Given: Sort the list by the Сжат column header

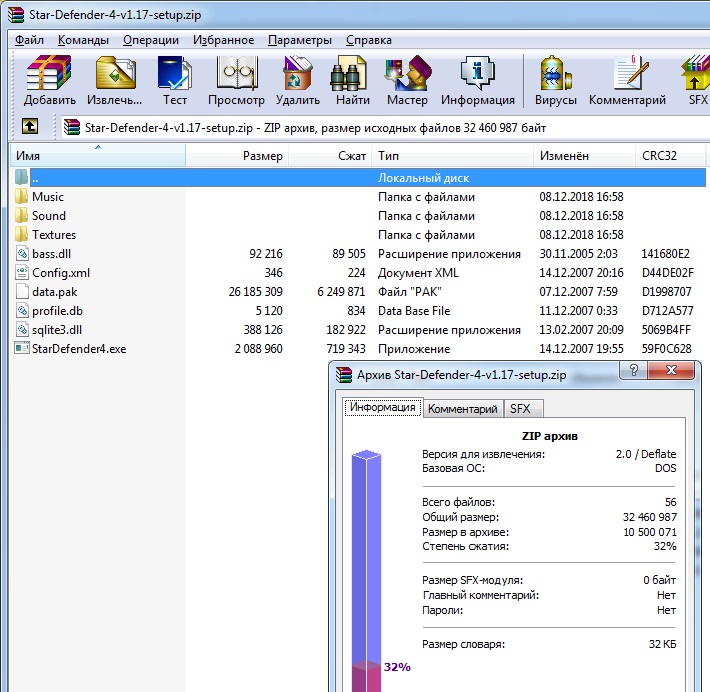Looking at the screenshot, I should click(x=330, y=156).
